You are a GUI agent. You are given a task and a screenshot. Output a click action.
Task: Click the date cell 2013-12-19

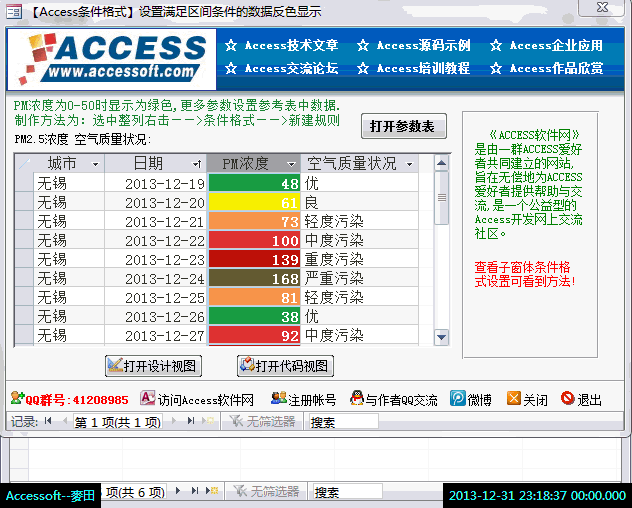pyautogui.click(x=156, y=183)
